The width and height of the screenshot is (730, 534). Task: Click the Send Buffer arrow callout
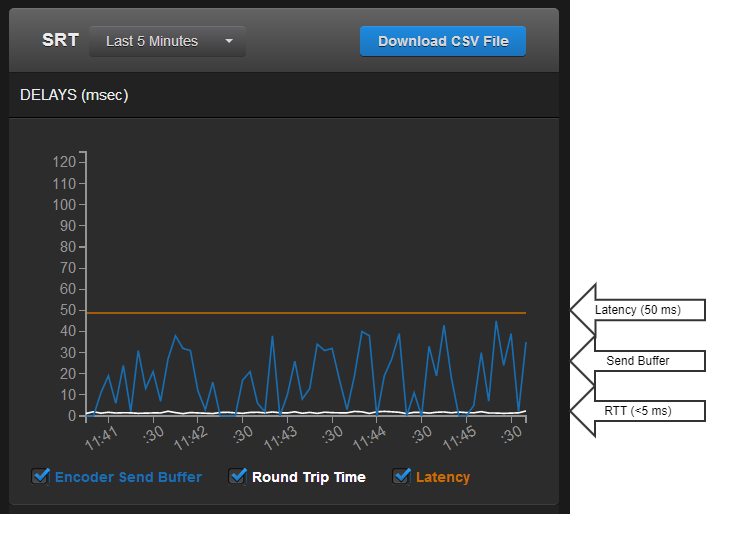638,360
